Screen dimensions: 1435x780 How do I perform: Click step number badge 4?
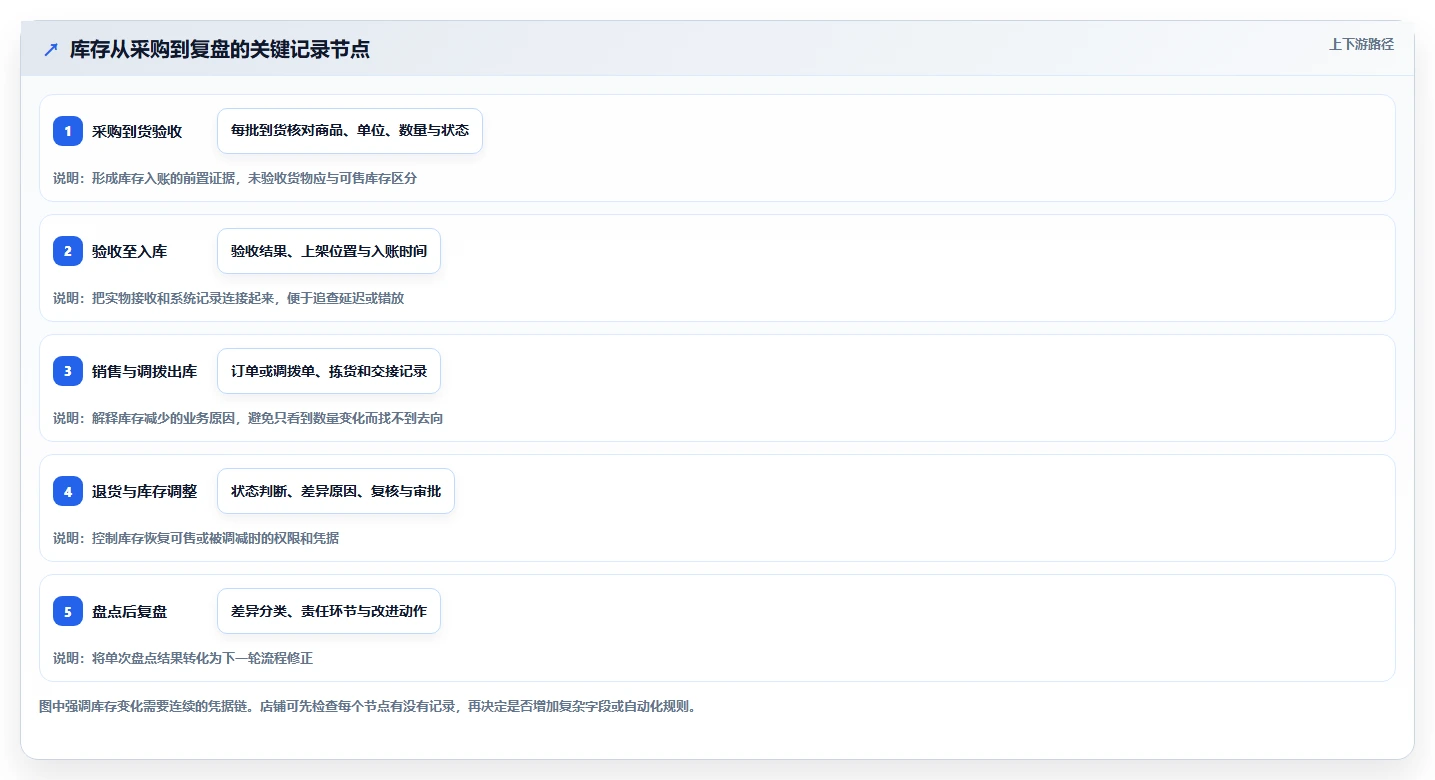[68, 491]
